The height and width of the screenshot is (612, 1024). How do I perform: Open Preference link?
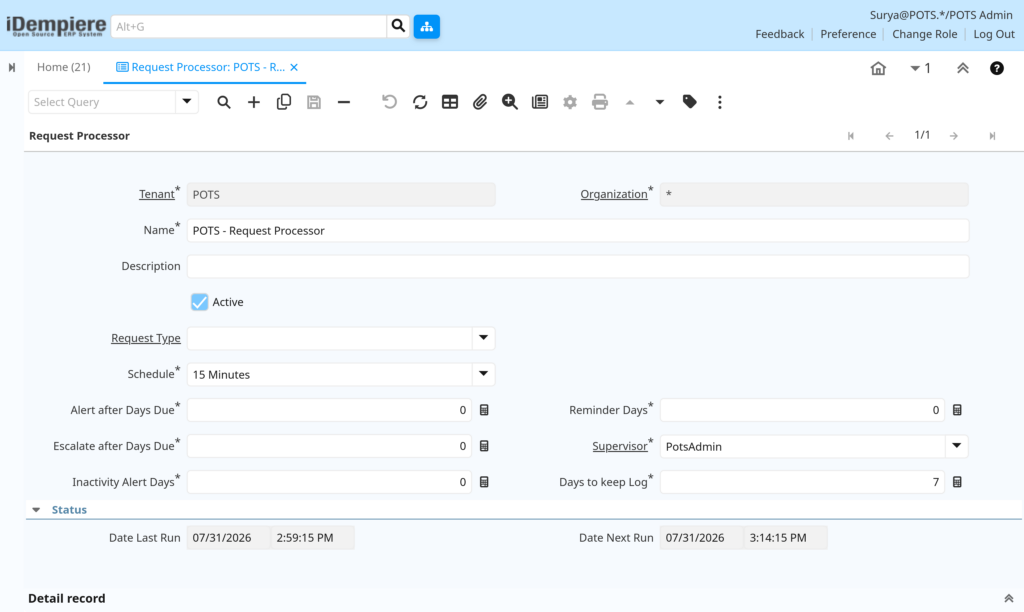tap(848, 34)
